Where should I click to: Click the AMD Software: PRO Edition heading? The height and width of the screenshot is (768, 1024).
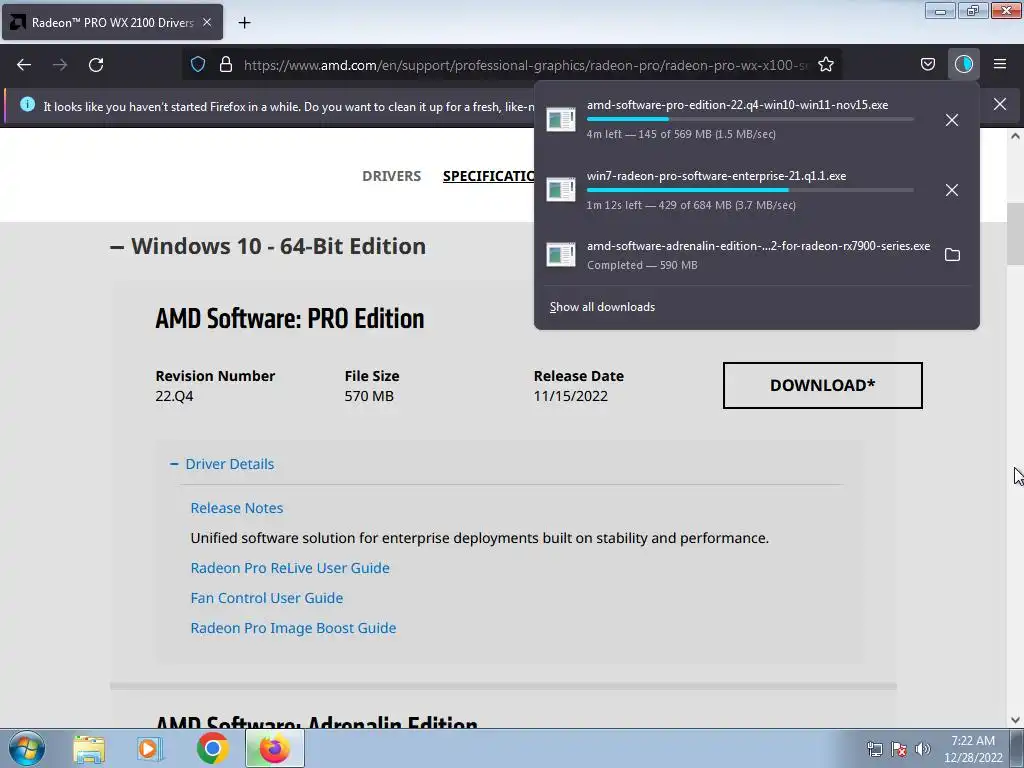point(289,319)
